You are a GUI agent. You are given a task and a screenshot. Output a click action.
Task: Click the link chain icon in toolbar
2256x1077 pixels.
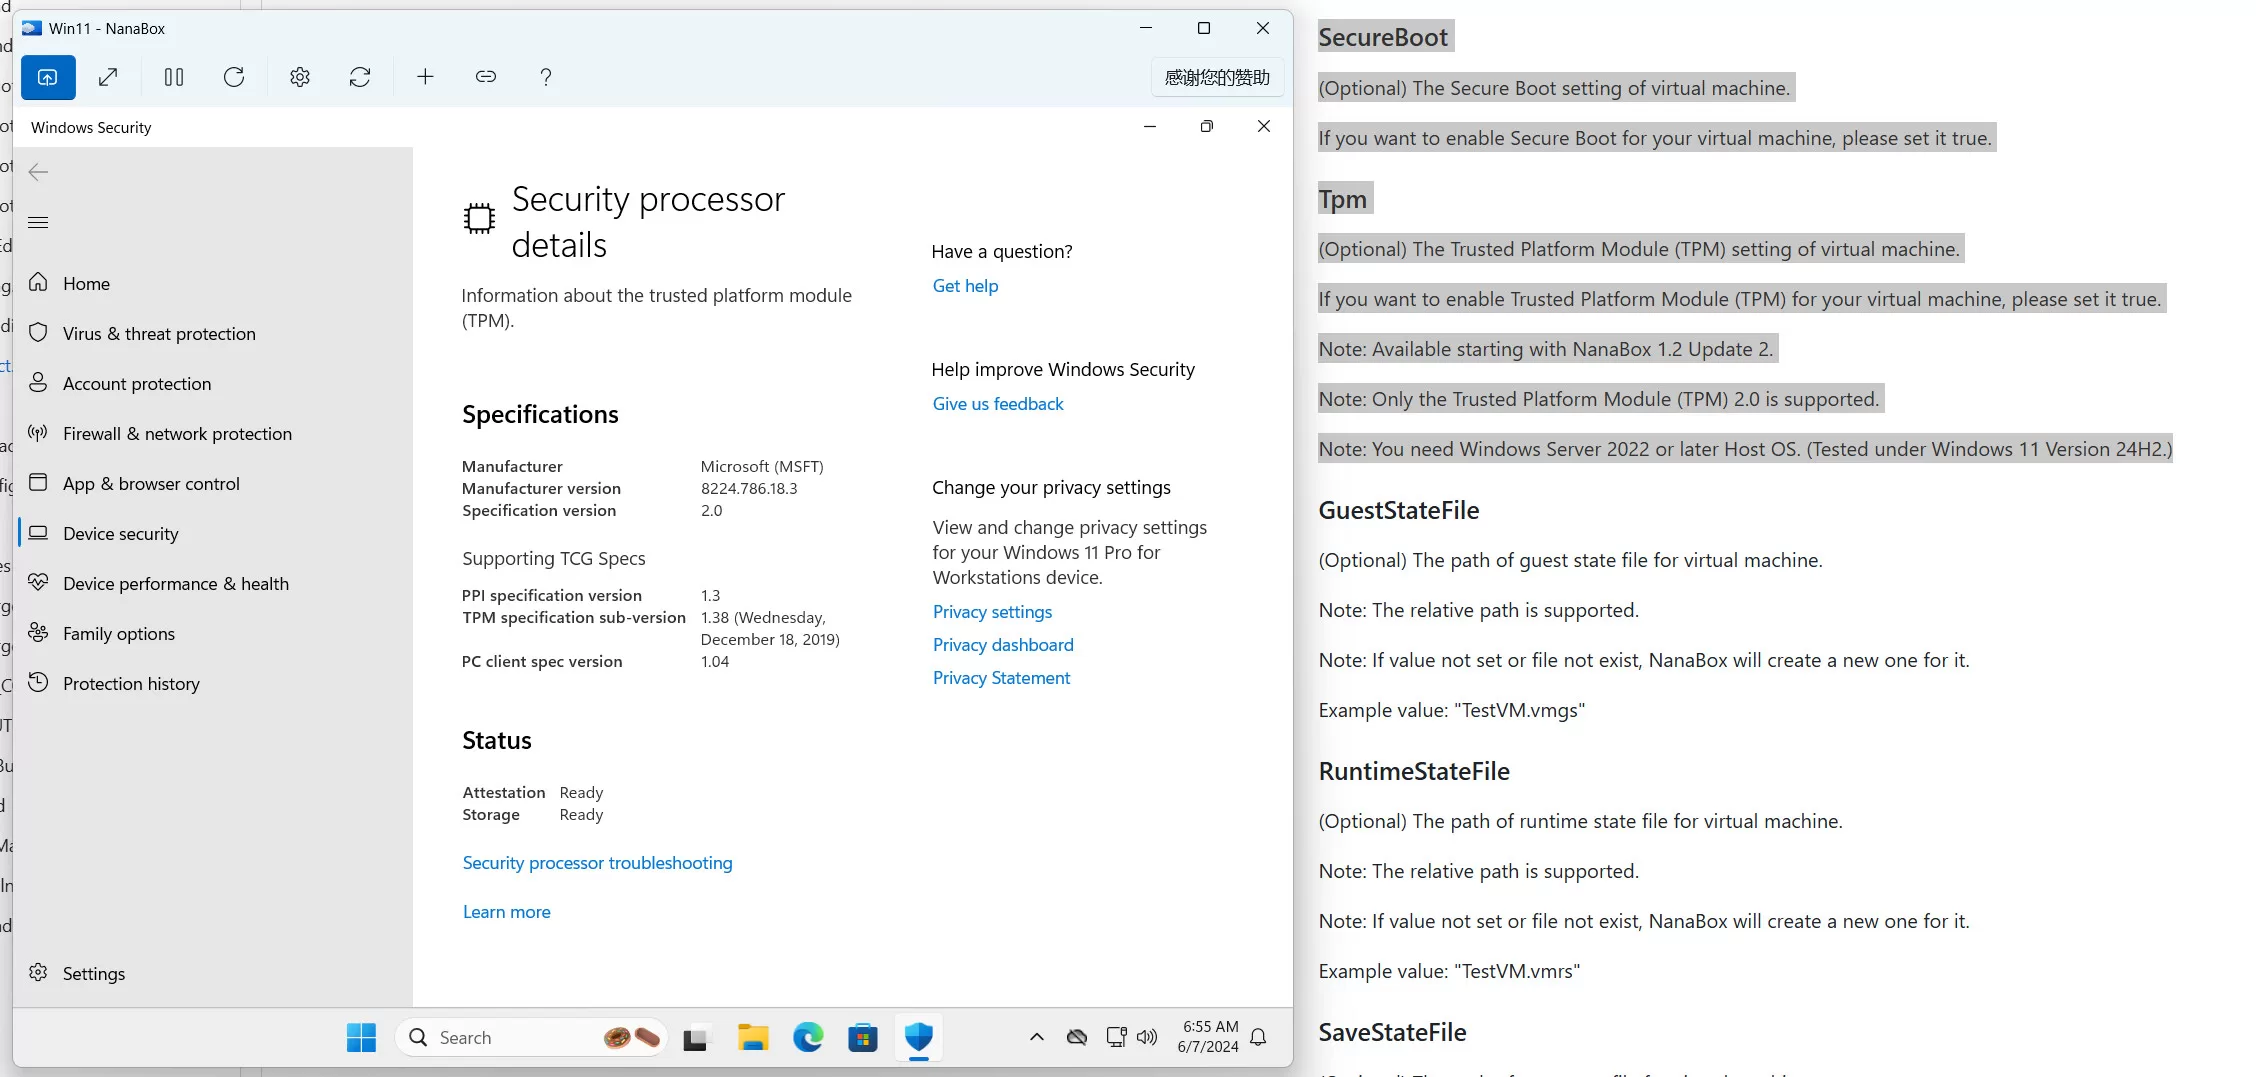coord(486,77)
